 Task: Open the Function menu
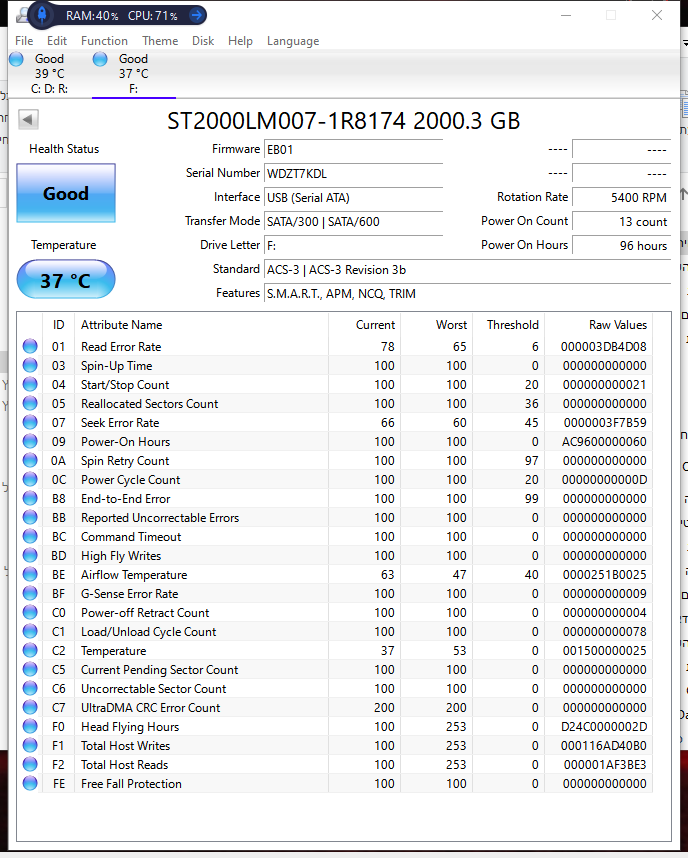tap(105, 41)
